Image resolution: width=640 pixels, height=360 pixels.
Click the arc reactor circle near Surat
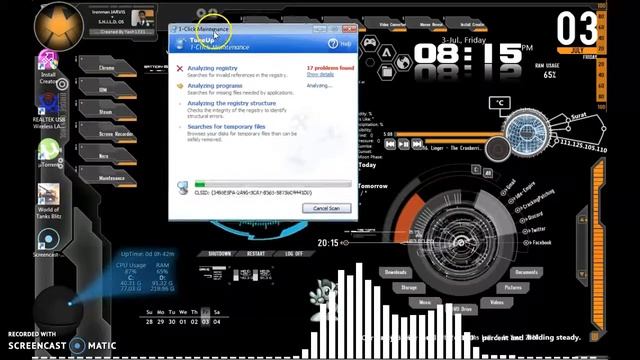click(526, 133)
